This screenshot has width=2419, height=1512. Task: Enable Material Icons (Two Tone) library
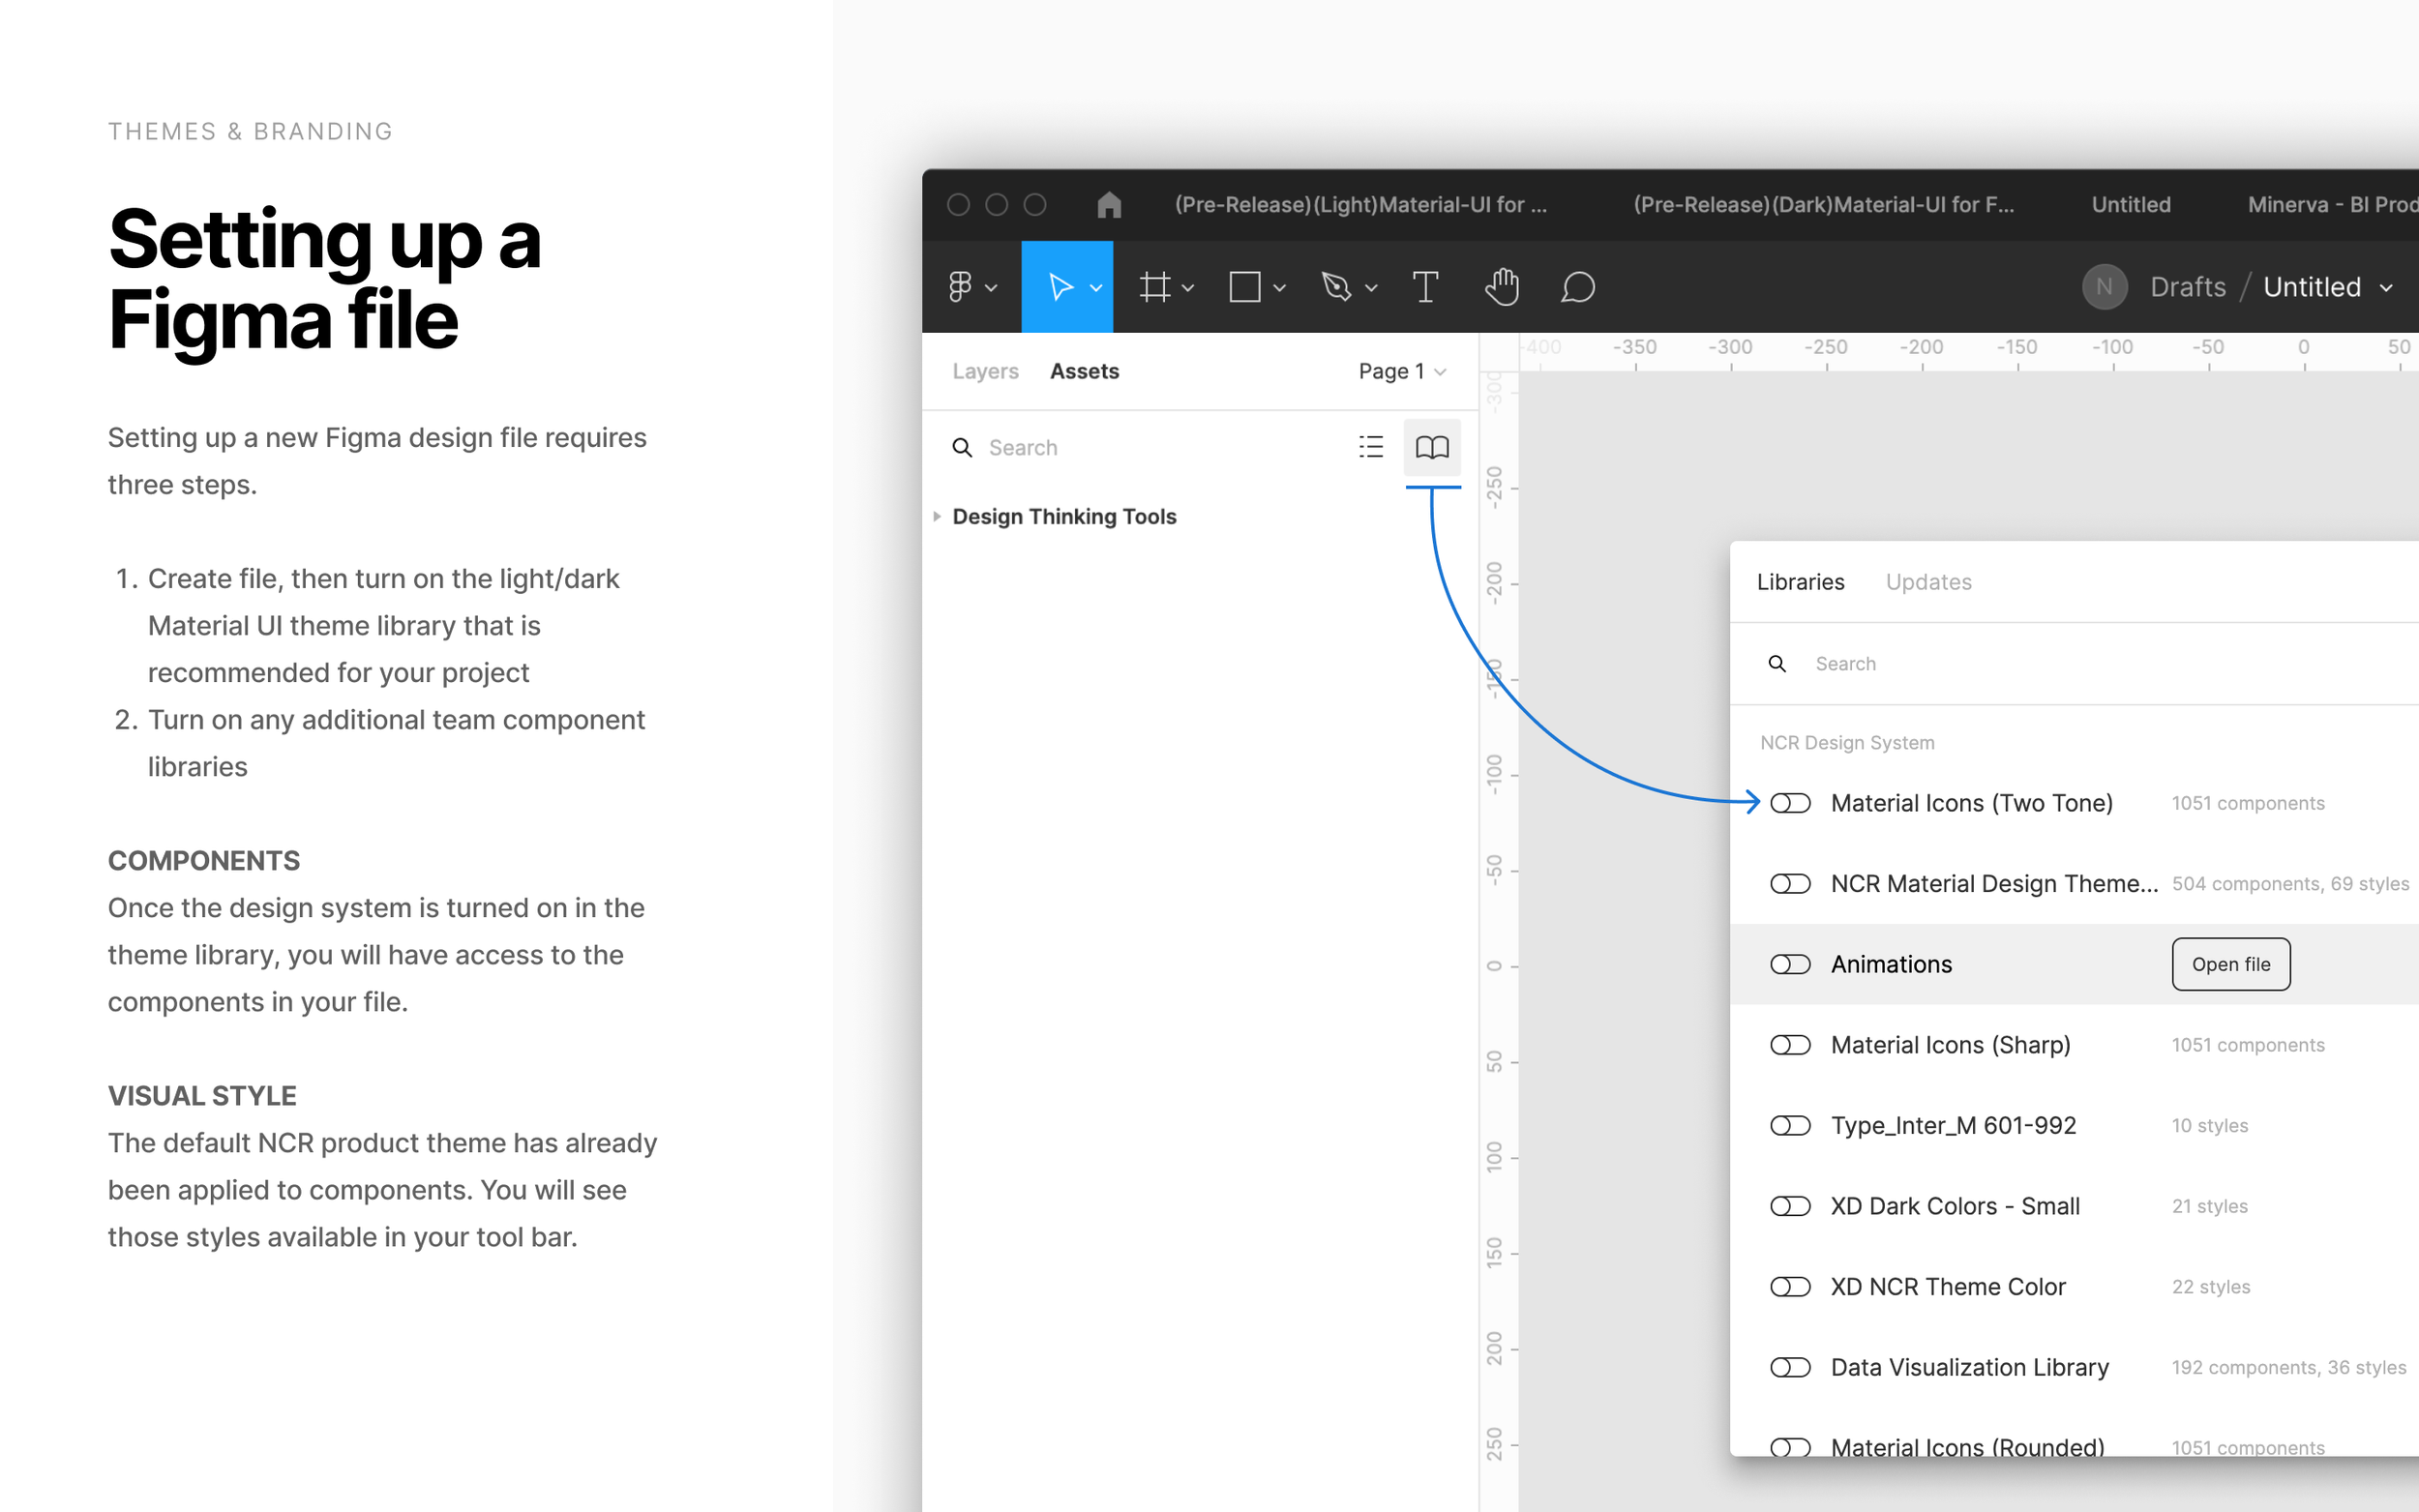1790,803
